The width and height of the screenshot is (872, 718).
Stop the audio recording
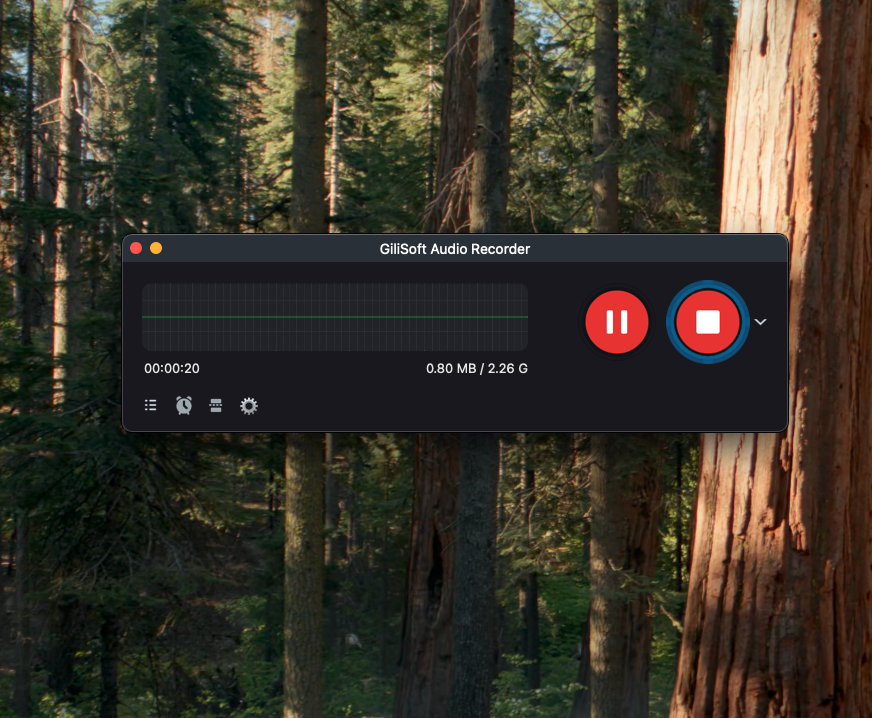pyautogui.click(x=707, y=322)
